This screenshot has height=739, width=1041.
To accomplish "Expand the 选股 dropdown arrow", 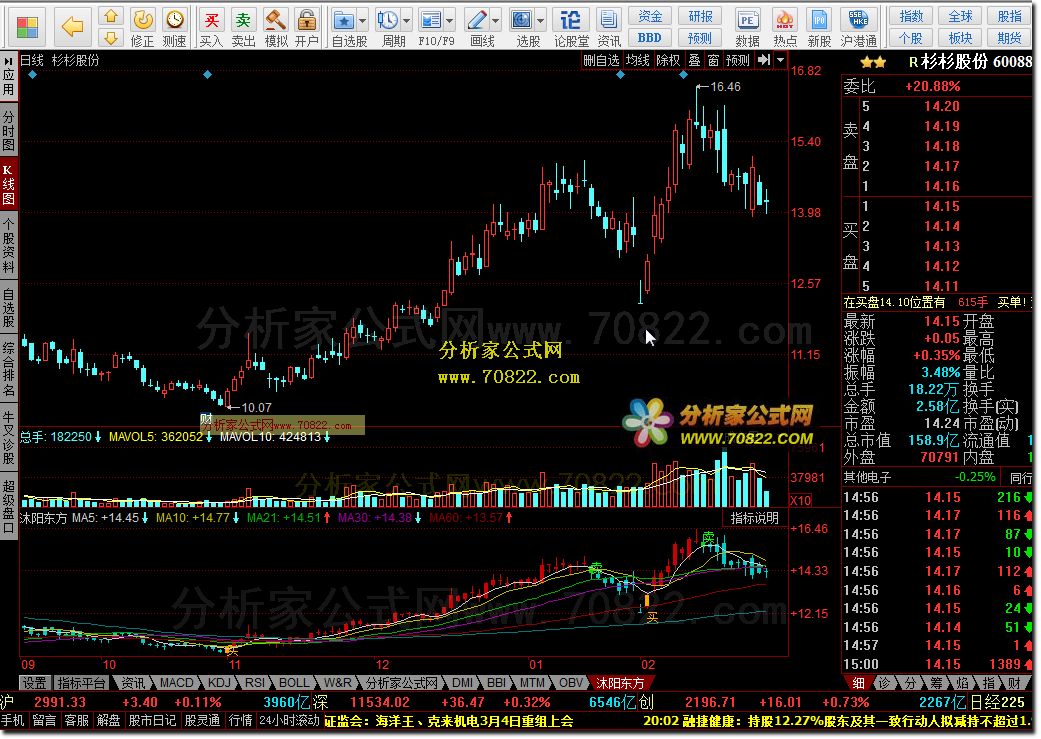I will click(540, 21).
